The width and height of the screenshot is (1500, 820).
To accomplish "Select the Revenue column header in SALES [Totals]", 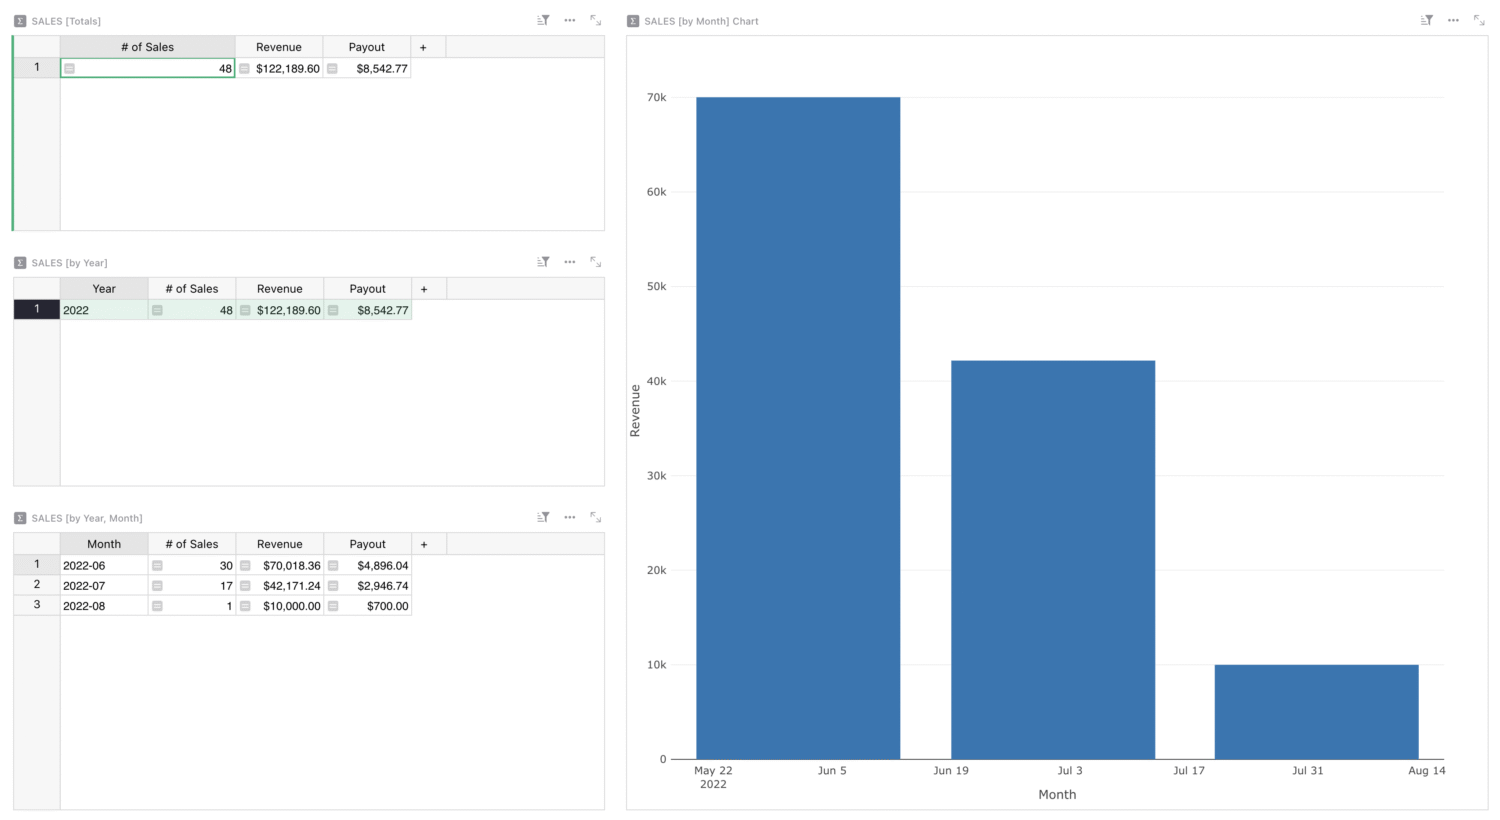I will (x=279, y=47).
